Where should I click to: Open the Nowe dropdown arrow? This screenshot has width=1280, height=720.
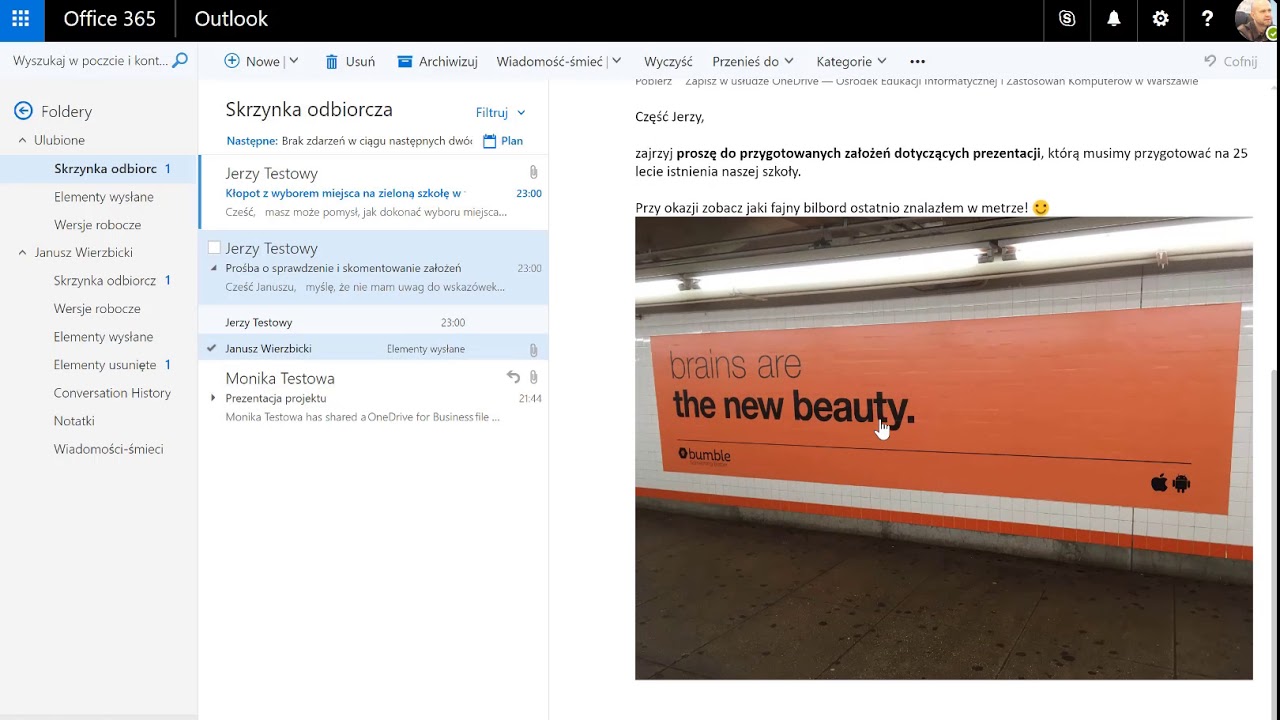[x=293, y=61]
